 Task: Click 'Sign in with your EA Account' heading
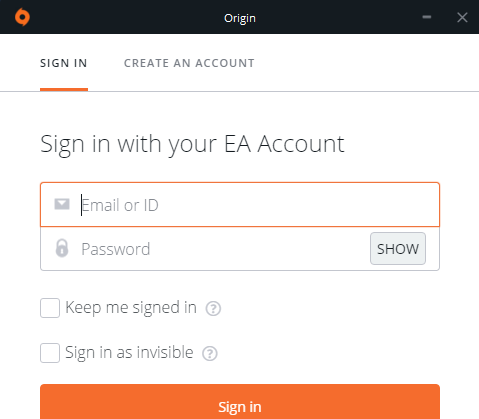(x=192, y=144)
